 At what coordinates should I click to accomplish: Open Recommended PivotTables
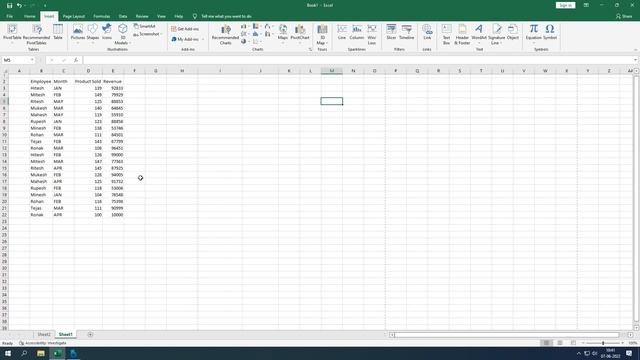pyautogui.click(x=37, y=34)
